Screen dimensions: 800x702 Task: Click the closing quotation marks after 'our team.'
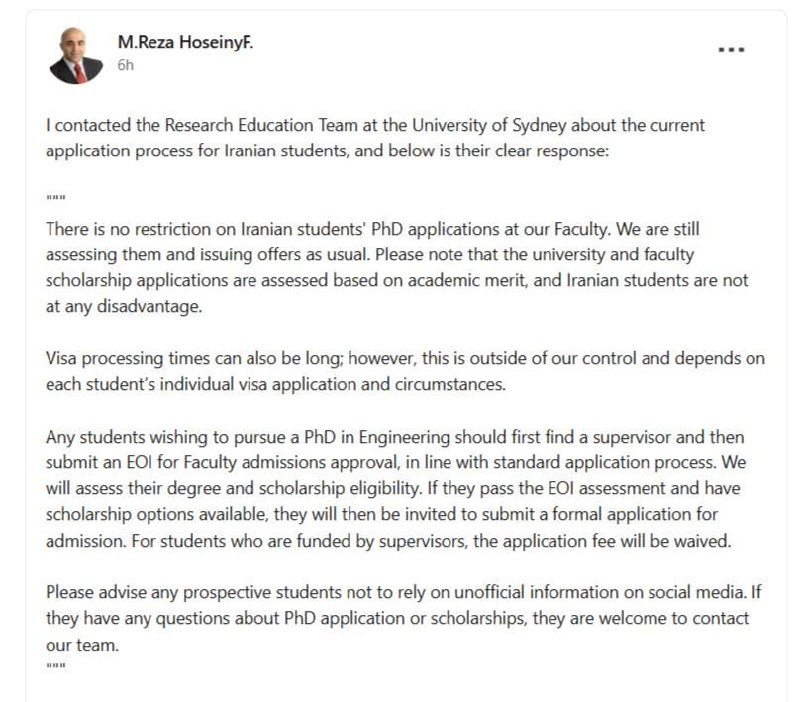(56, 665)
